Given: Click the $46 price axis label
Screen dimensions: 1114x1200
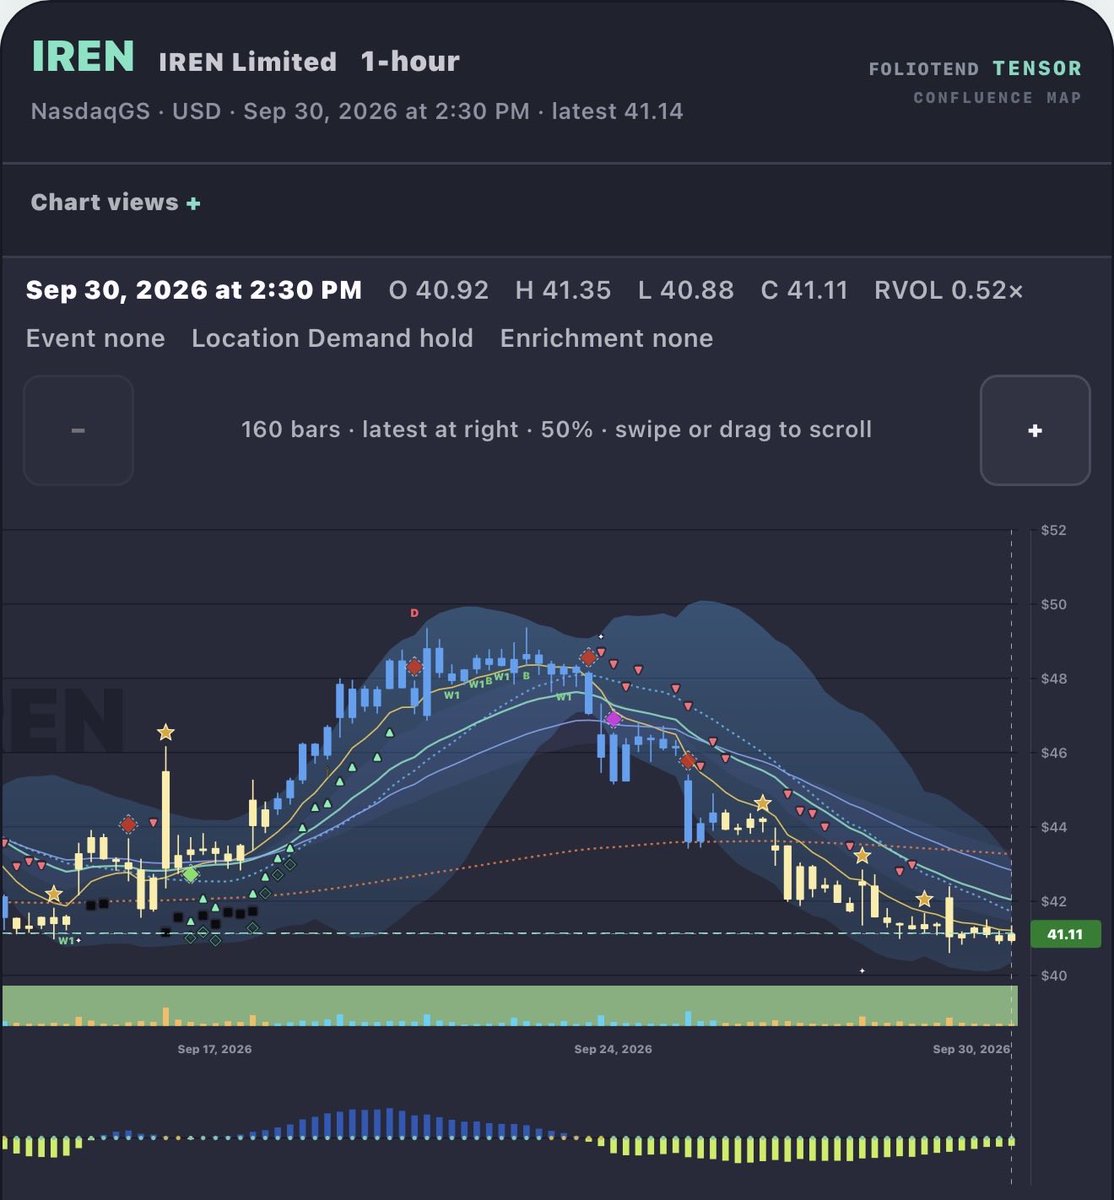Looking at the screenshot, I should 1053,752.
